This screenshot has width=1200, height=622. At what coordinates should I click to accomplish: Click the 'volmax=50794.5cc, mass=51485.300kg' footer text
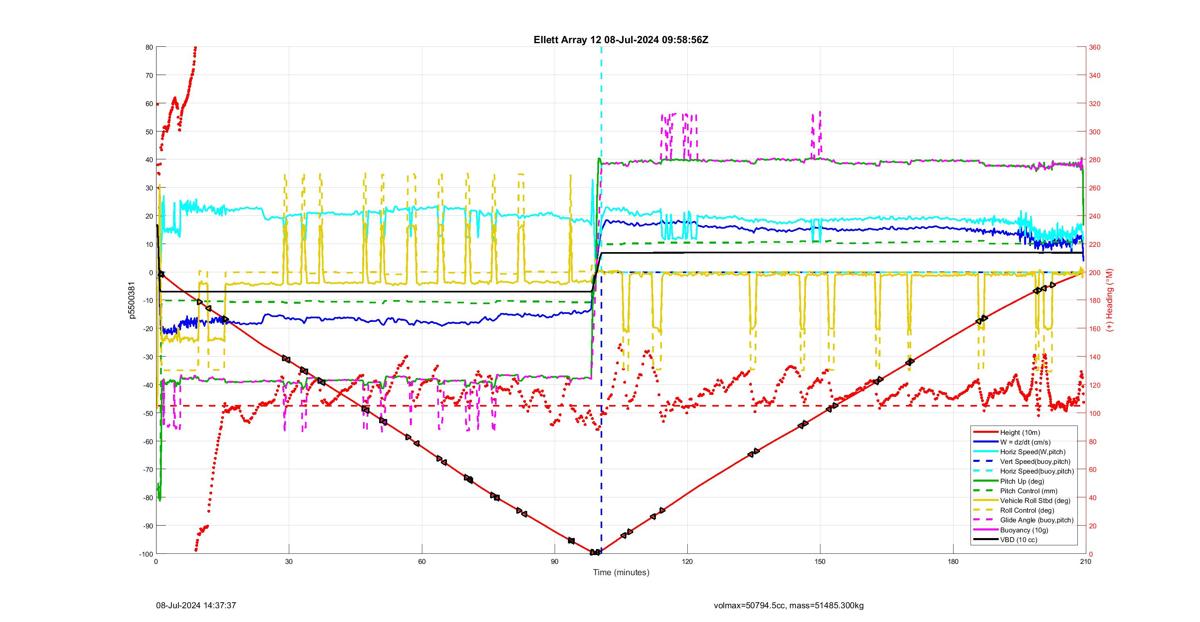pos(789,605)
